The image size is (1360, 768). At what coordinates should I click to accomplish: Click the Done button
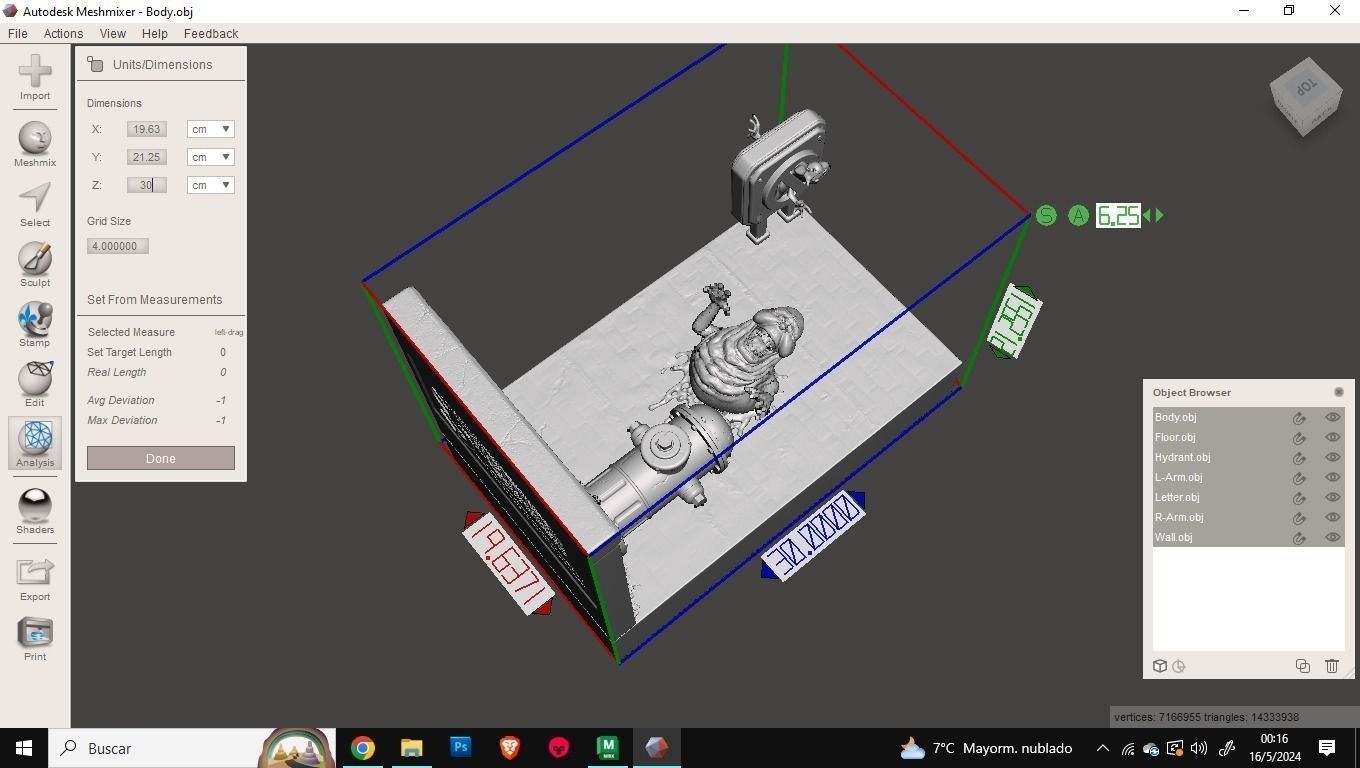(161, 458)
